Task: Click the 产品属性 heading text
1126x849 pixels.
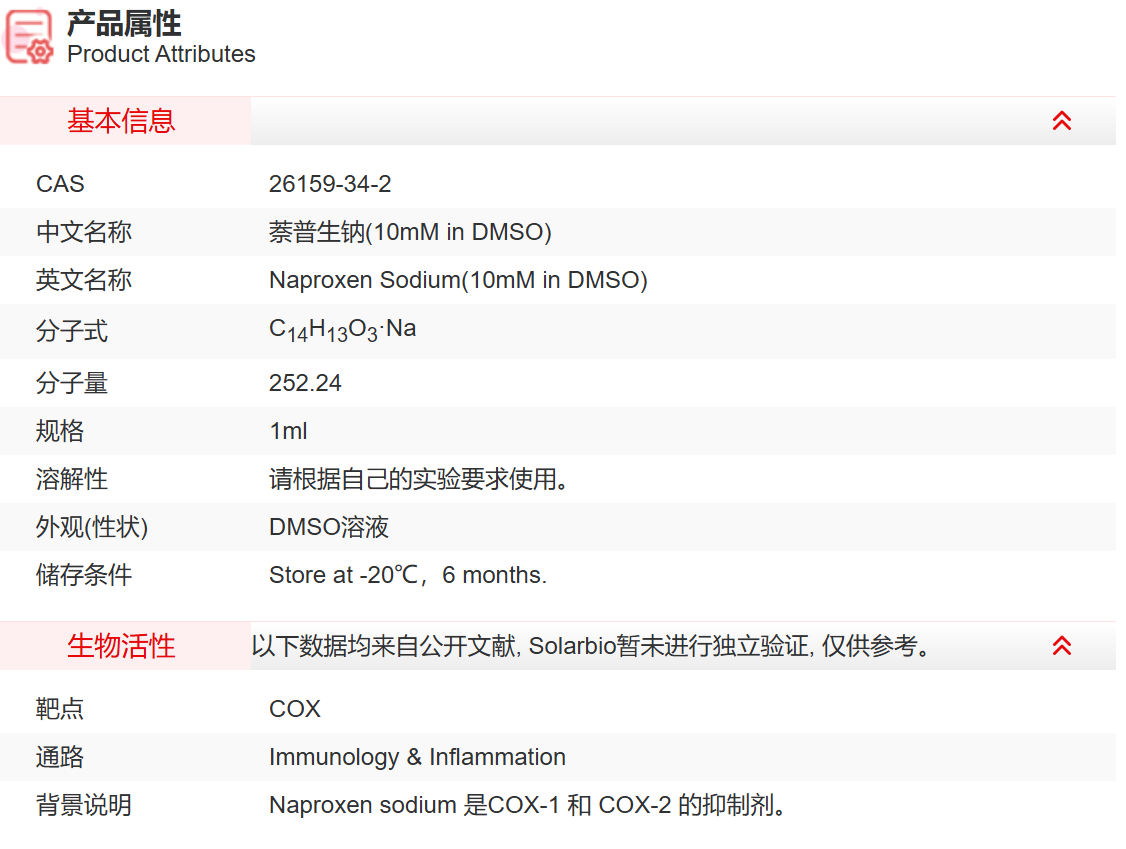Action: tap(124, 22)
